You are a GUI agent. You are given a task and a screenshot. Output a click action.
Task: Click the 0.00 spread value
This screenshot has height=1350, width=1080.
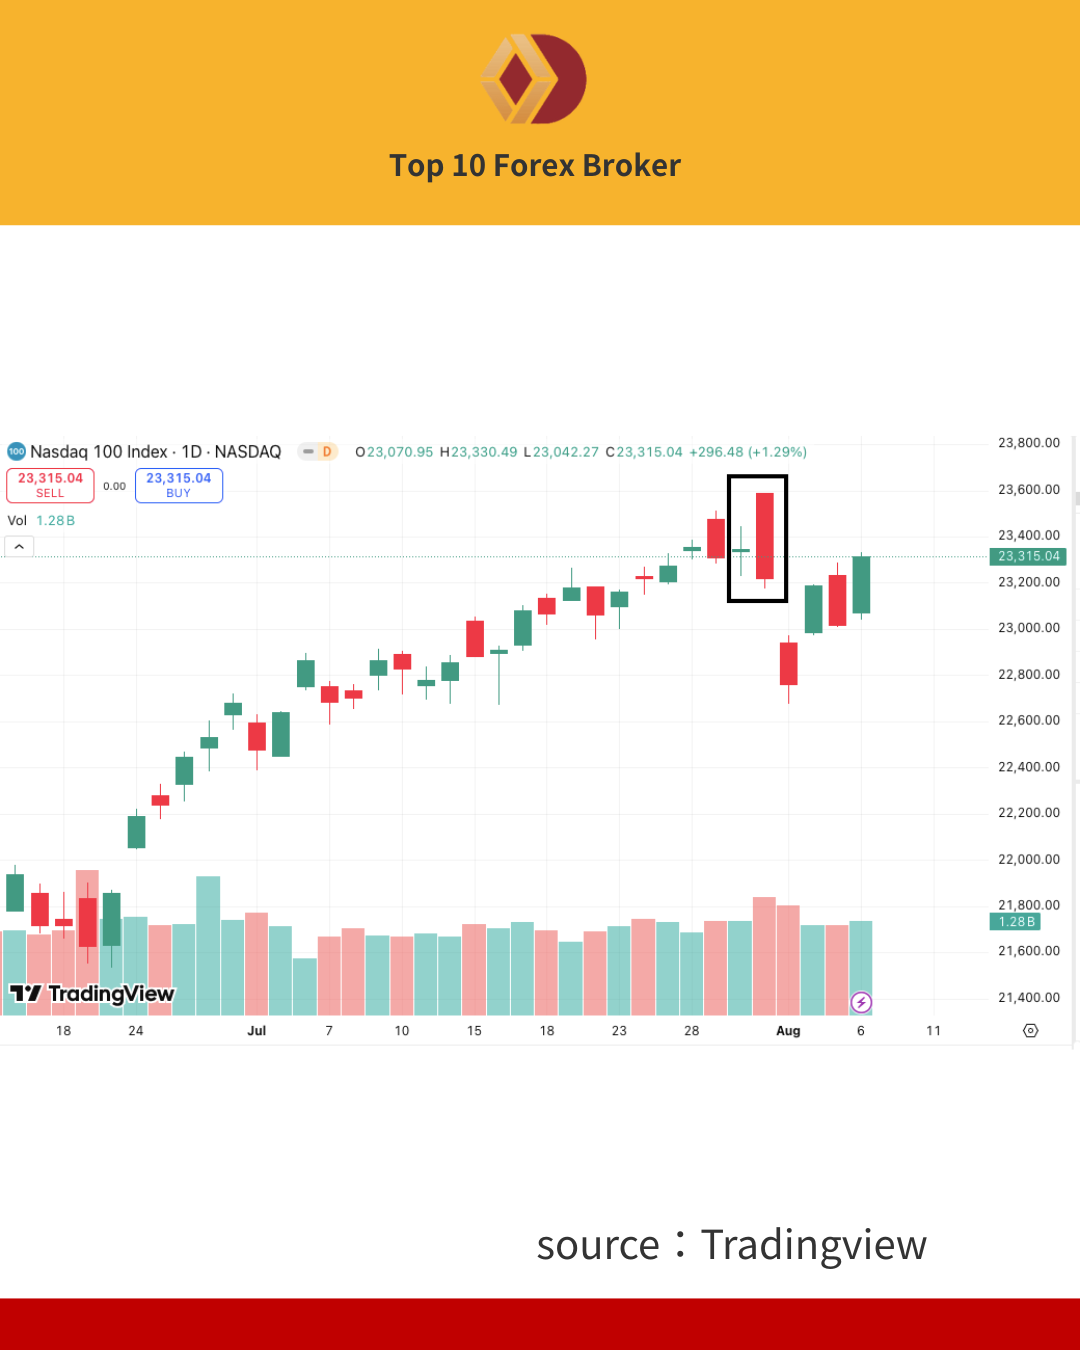coord(115,486)
